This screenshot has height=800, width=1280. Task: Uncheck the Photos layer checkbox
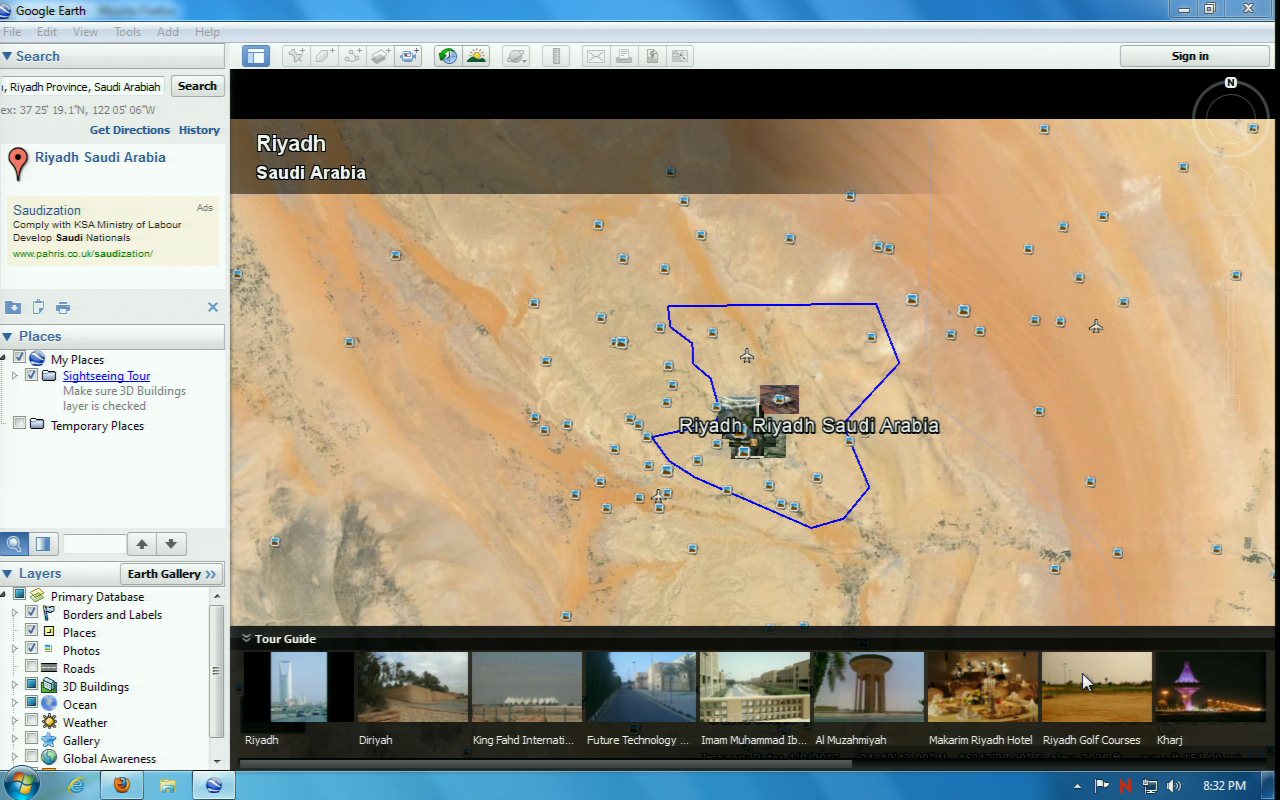pos(32,649)
